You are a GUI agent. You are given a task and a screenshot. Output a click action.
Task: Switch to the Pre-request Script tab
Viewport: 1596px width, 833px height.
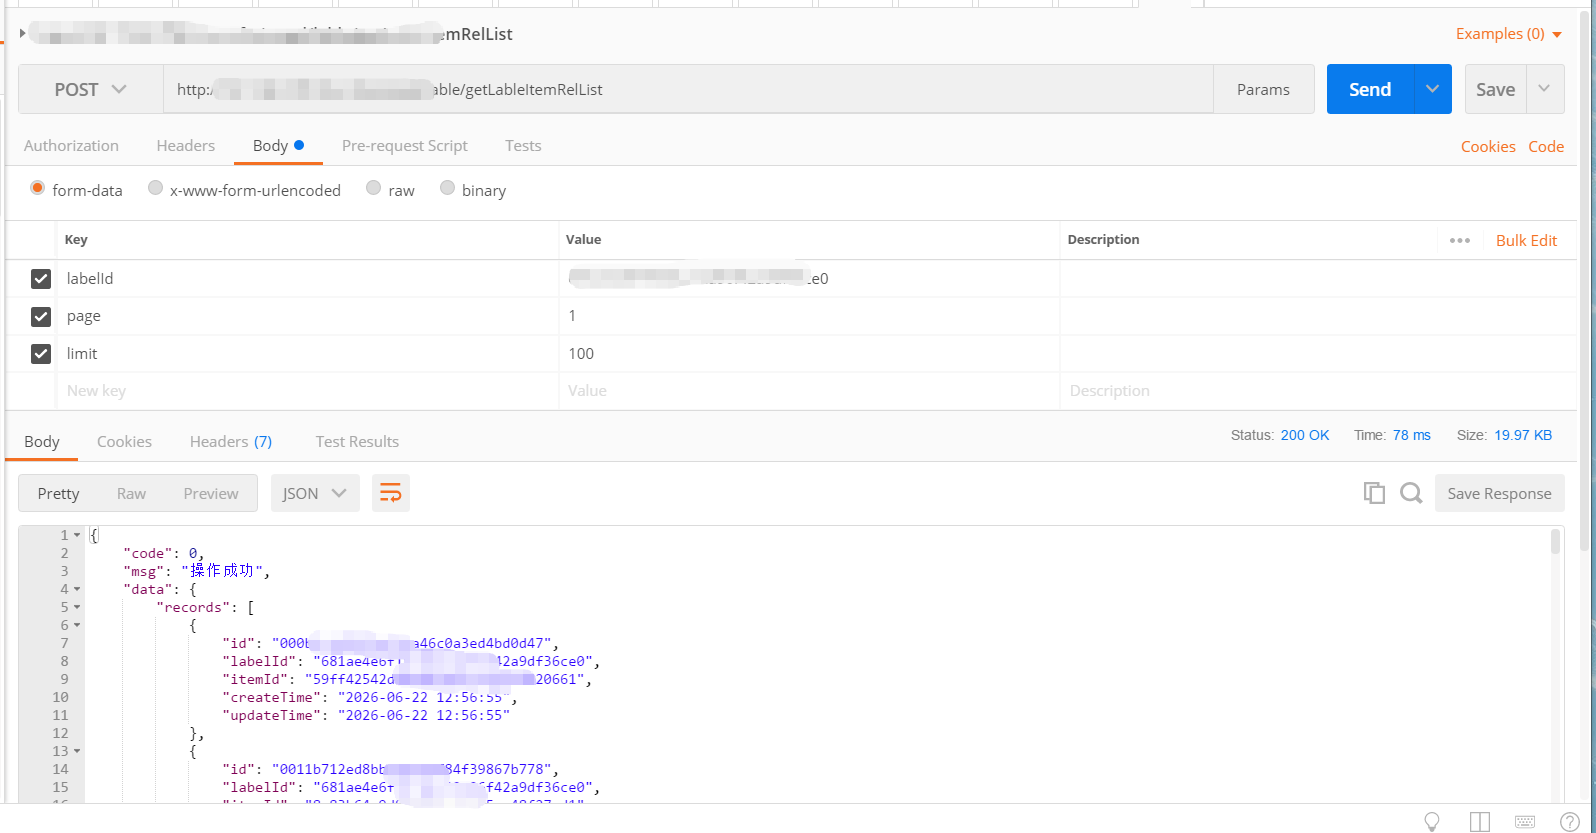(405, 145)
